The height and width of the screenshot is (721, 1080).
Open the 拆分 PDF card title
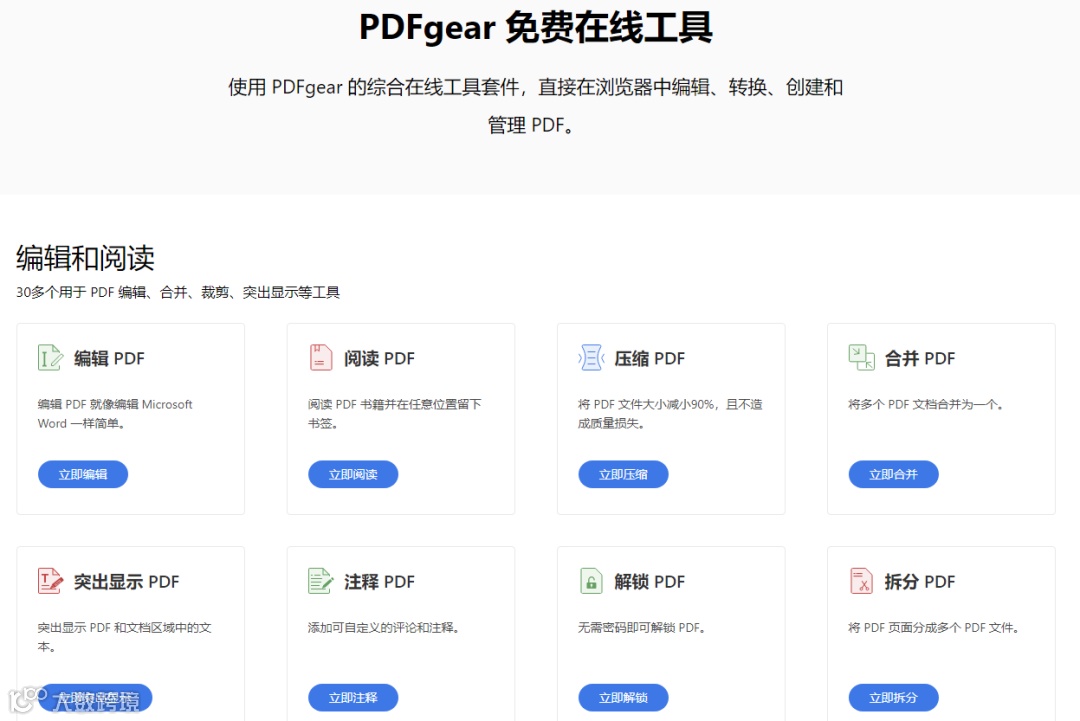[920, 582]
